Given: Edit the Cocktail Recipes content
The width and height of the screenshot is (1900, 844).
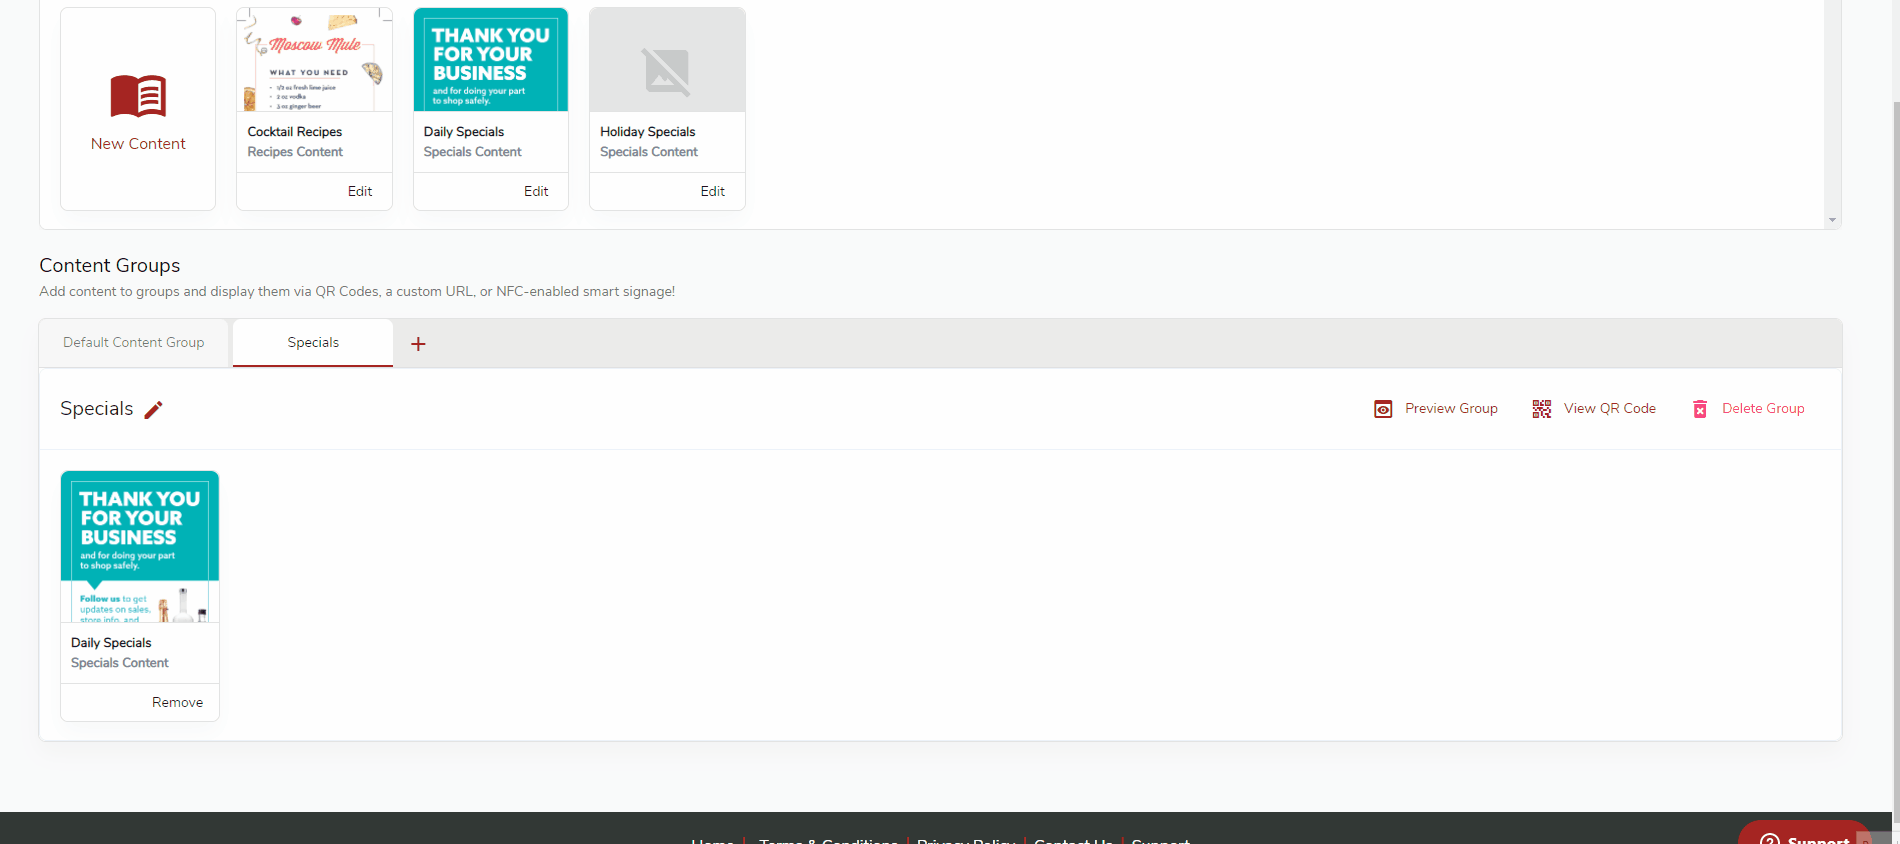Looking at the screenshot, I should [x=360, y=191].
